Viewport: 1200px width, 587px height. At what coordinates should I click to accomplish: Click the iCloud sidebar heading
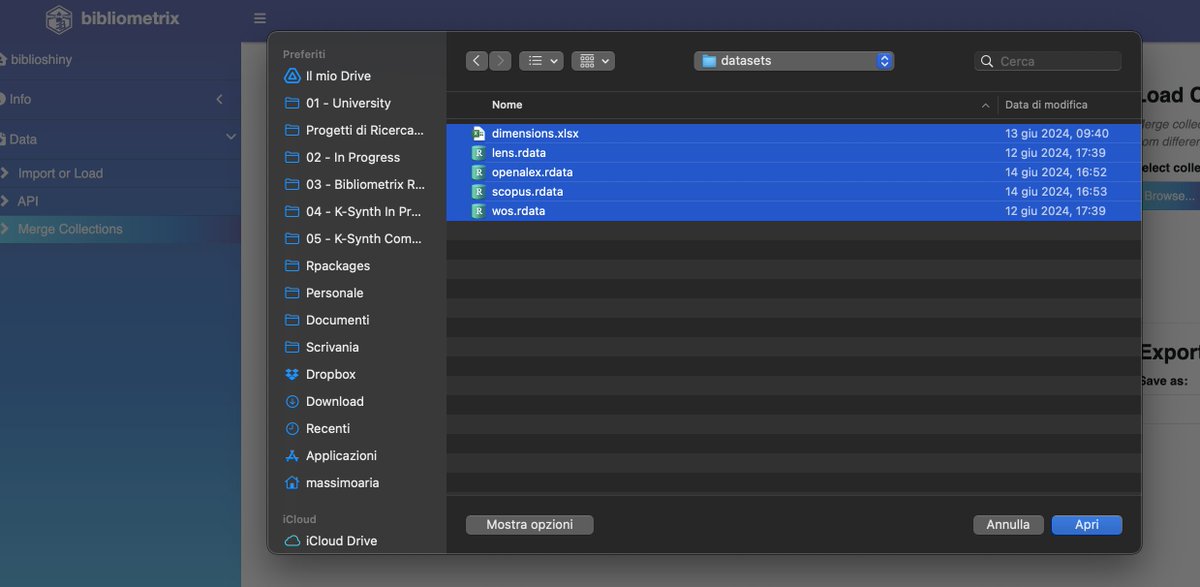coord(299,519)
